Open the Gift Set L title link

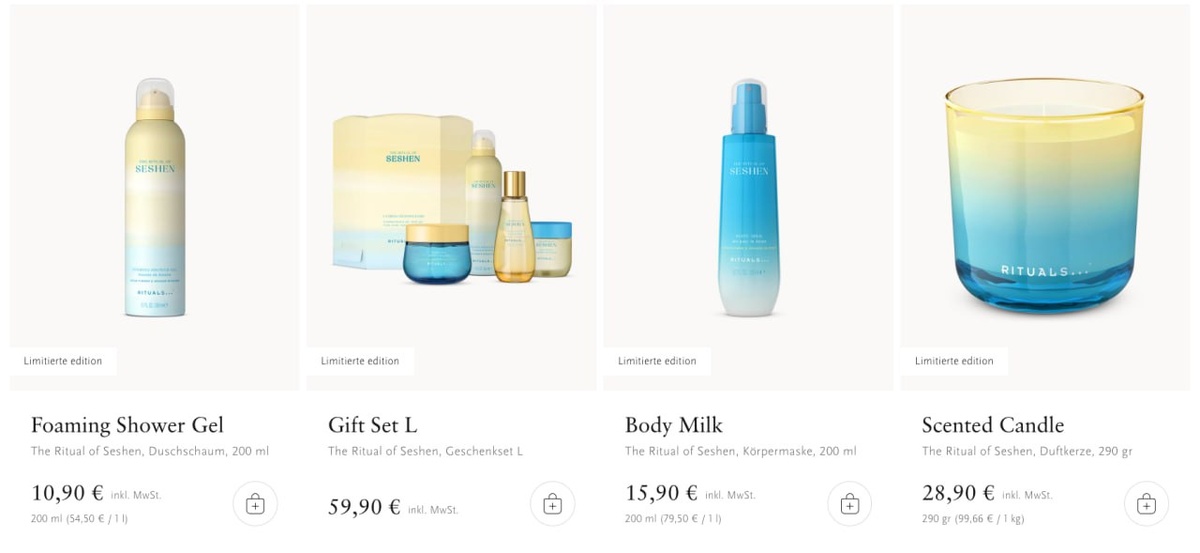(x=380, y=425)
